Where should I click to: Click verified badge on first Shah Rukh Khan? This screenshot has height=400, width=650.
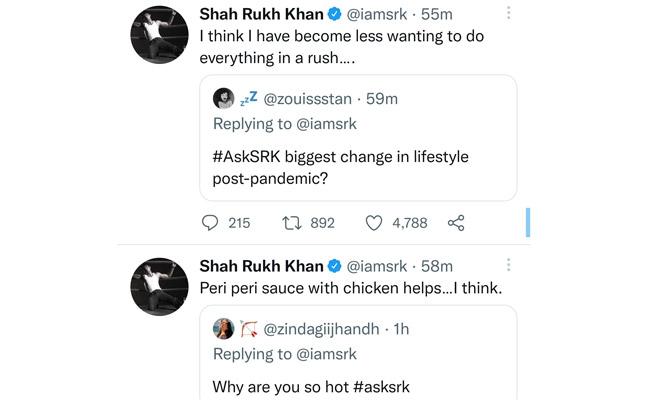[335, 15]
